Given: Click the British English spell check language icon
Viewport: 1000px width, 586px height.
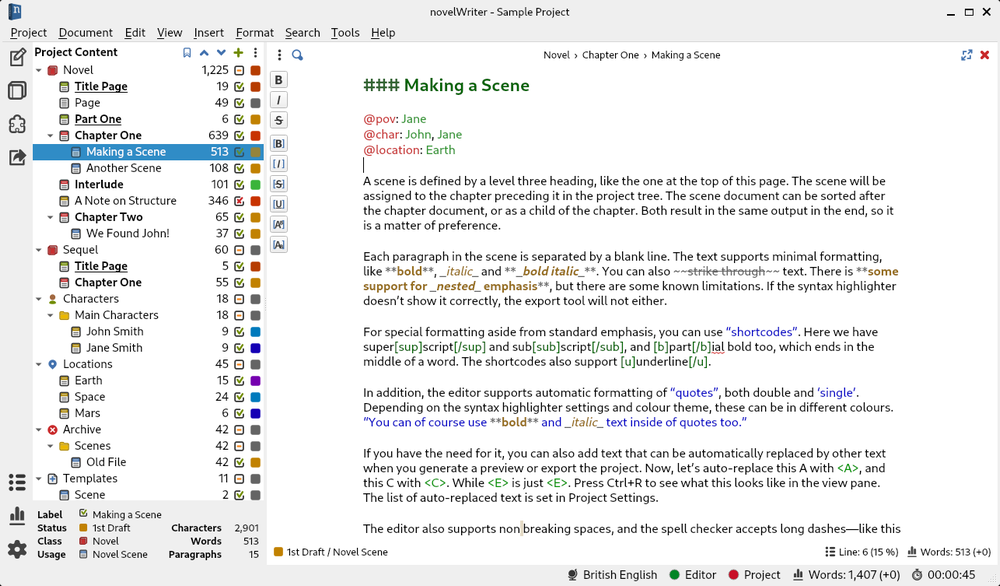Looking at the screenshot, I should click(573, 575).
